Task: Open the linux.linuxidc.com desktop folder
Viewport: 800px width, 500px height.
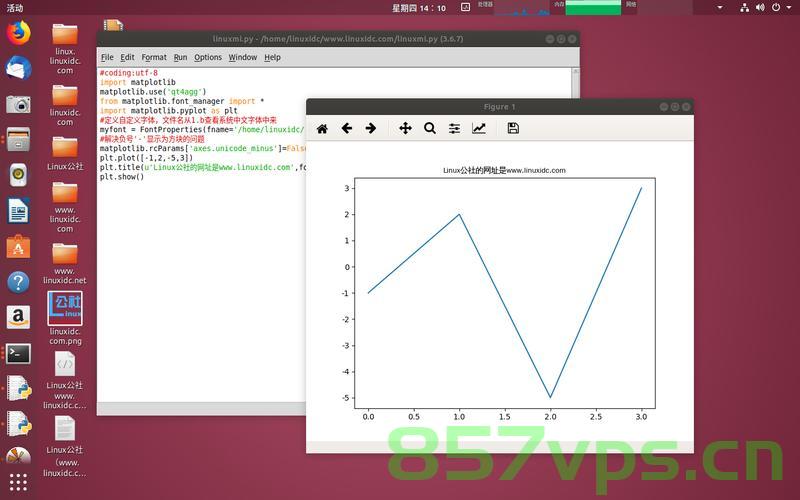Action: 65,48
